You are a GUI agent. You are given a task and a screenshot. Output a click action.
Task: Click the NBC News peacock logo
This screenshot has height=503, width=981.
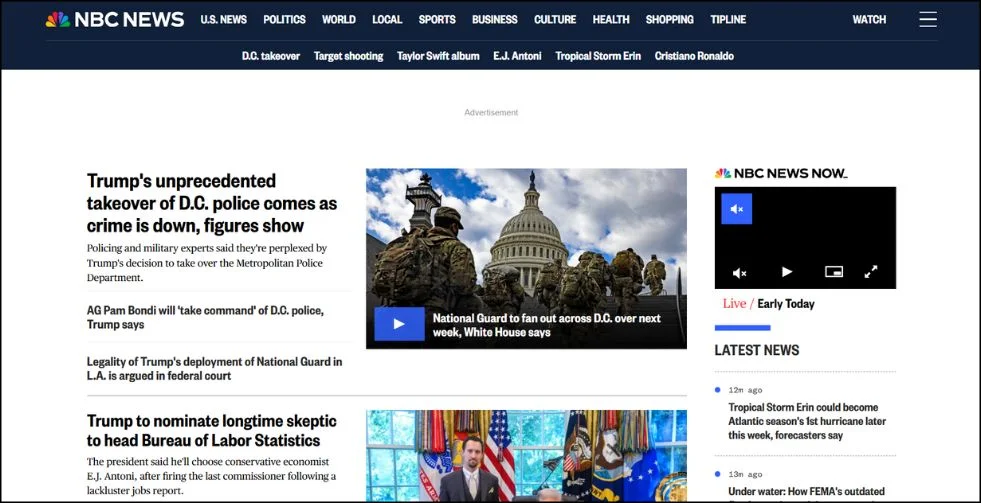coord(114,19)
